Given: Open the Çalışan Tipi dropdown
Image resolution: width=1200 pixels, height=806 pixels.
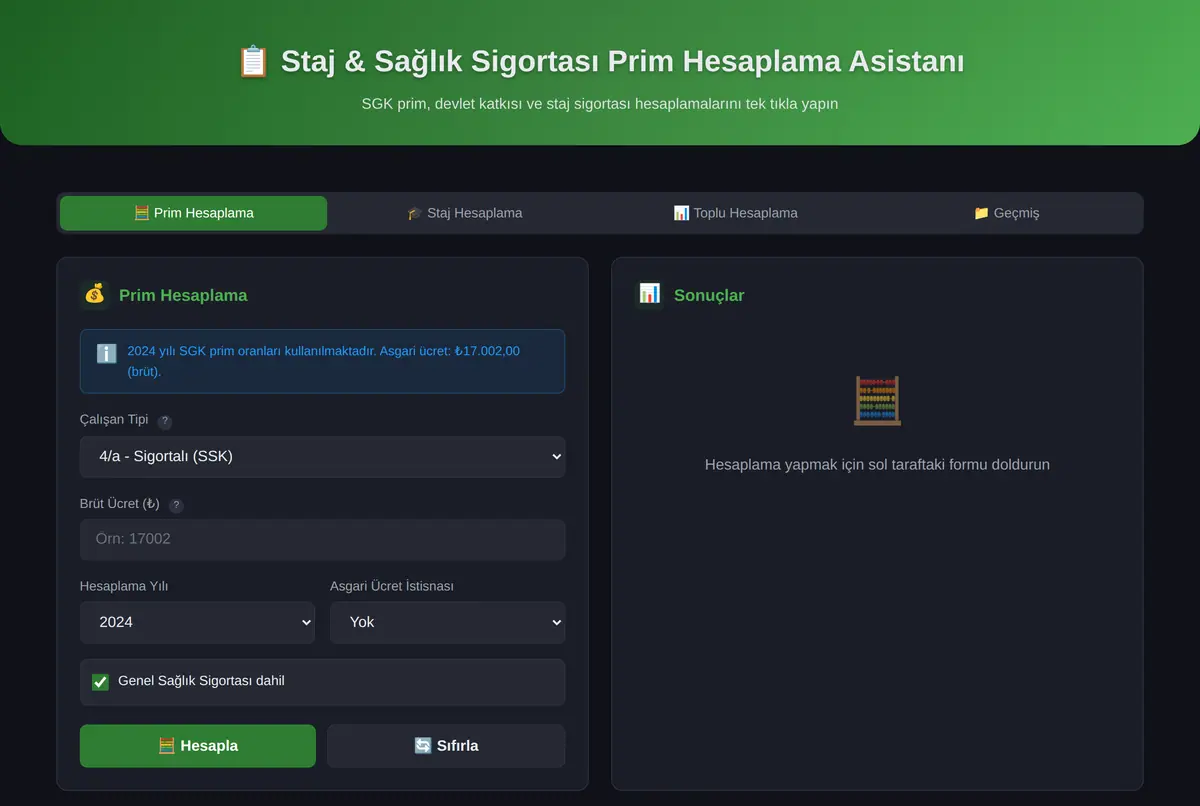Looking at the screenshot, I should point(322,457).
